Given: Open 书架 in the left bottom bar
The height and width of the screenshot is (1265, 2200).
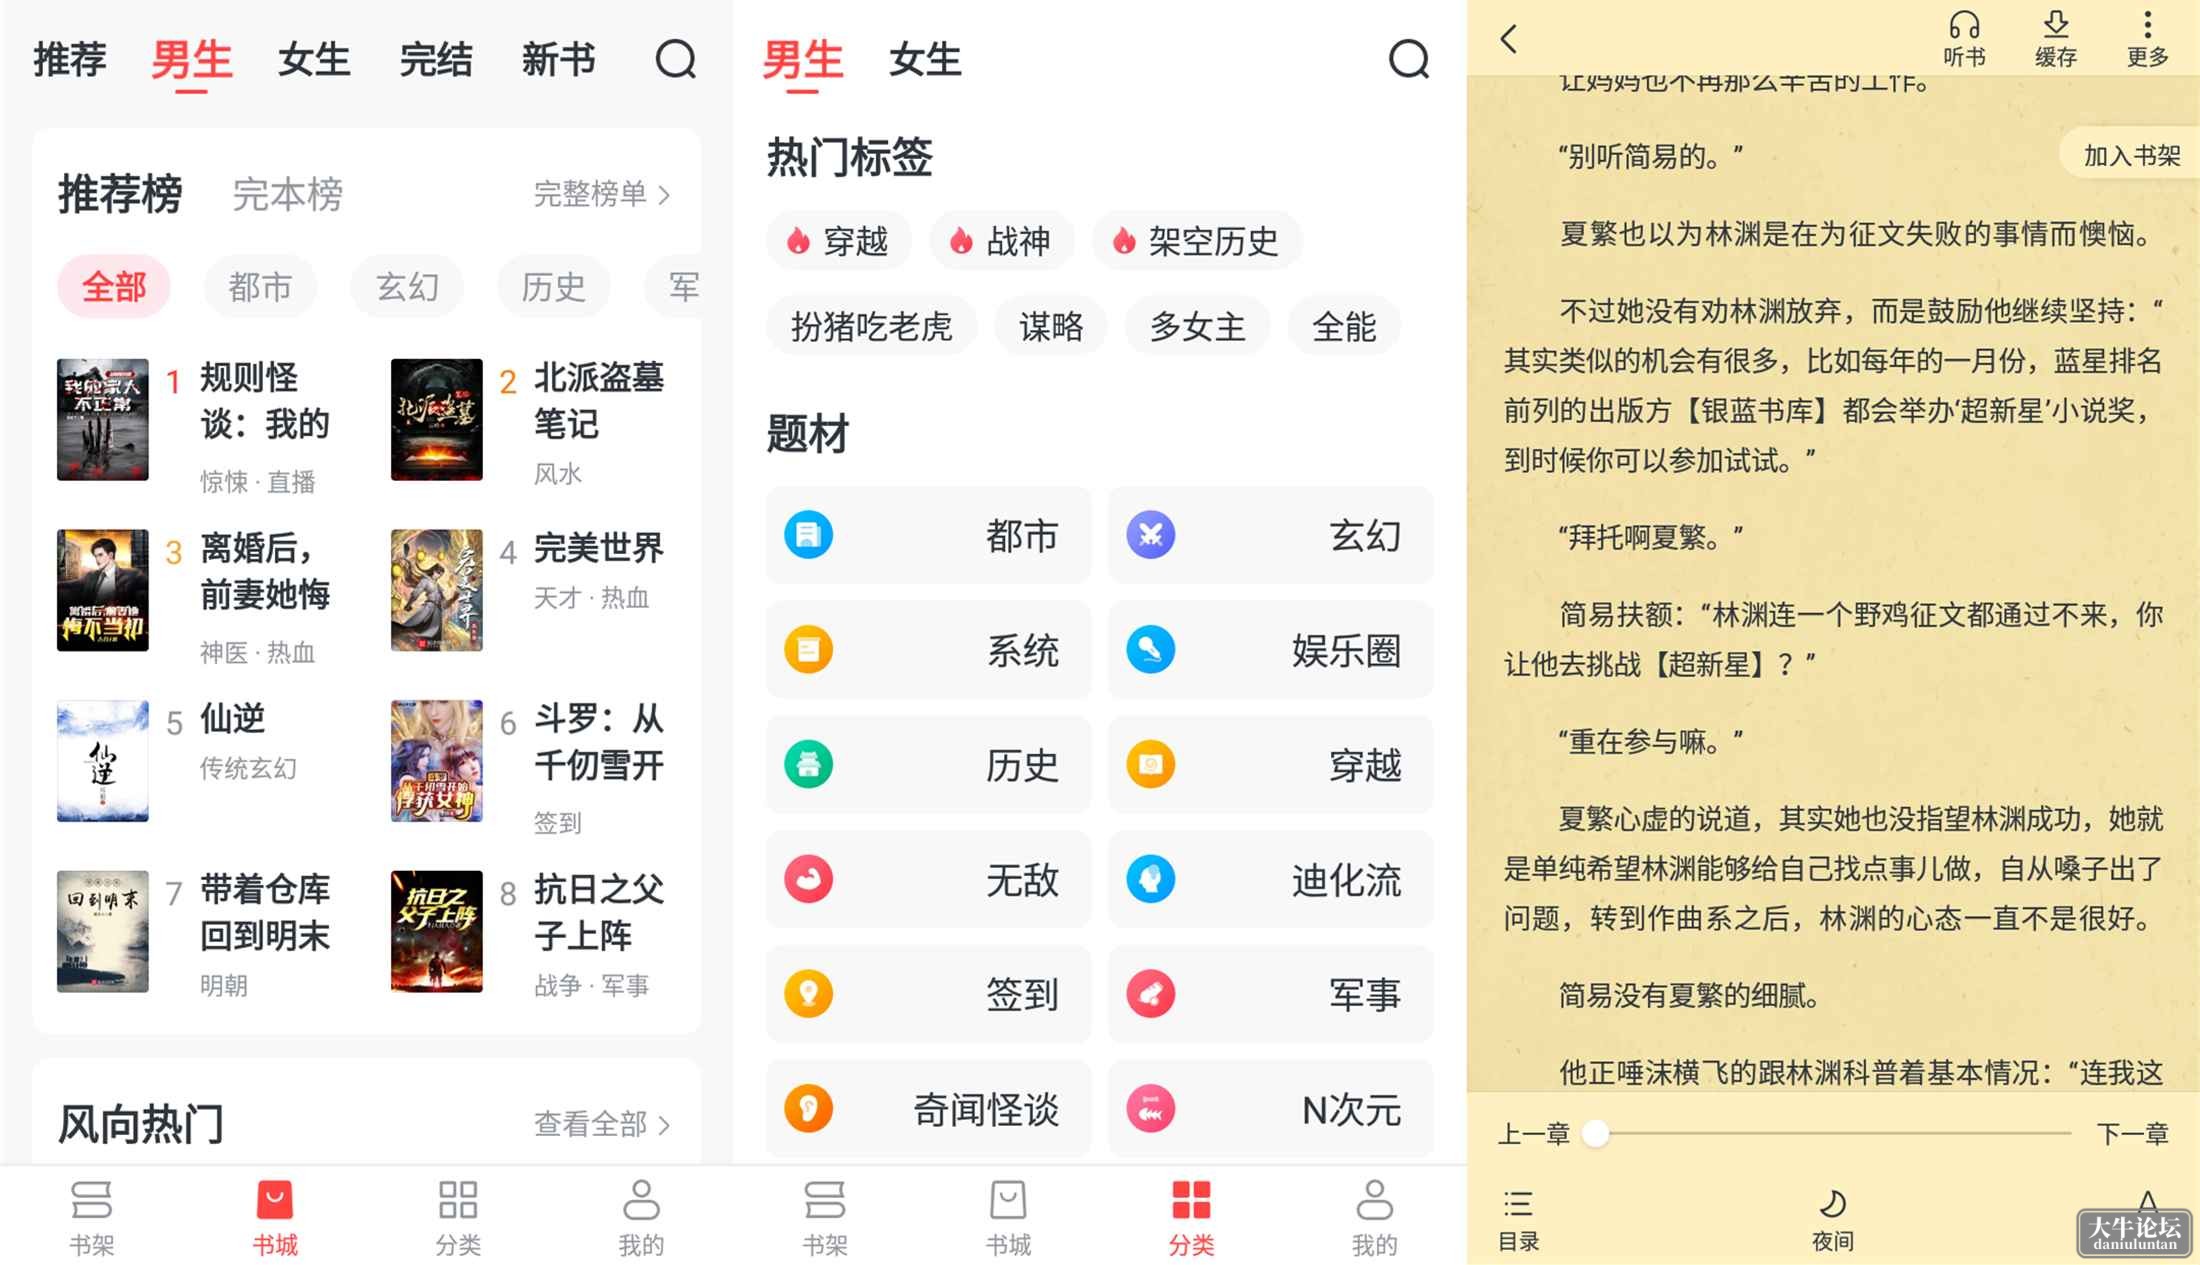Looking at the screenshot, I should pyautogui.click(x=91, y=1218).
